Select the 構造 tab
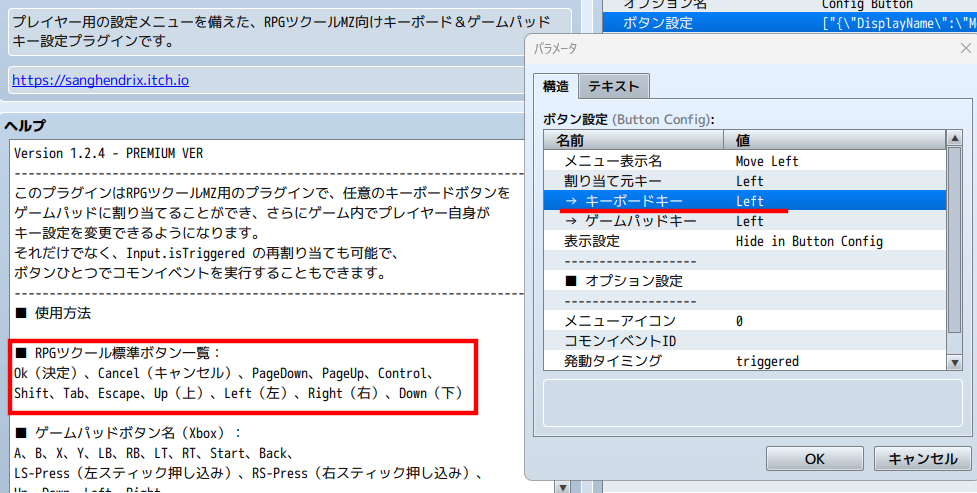 tap(556, 86)
